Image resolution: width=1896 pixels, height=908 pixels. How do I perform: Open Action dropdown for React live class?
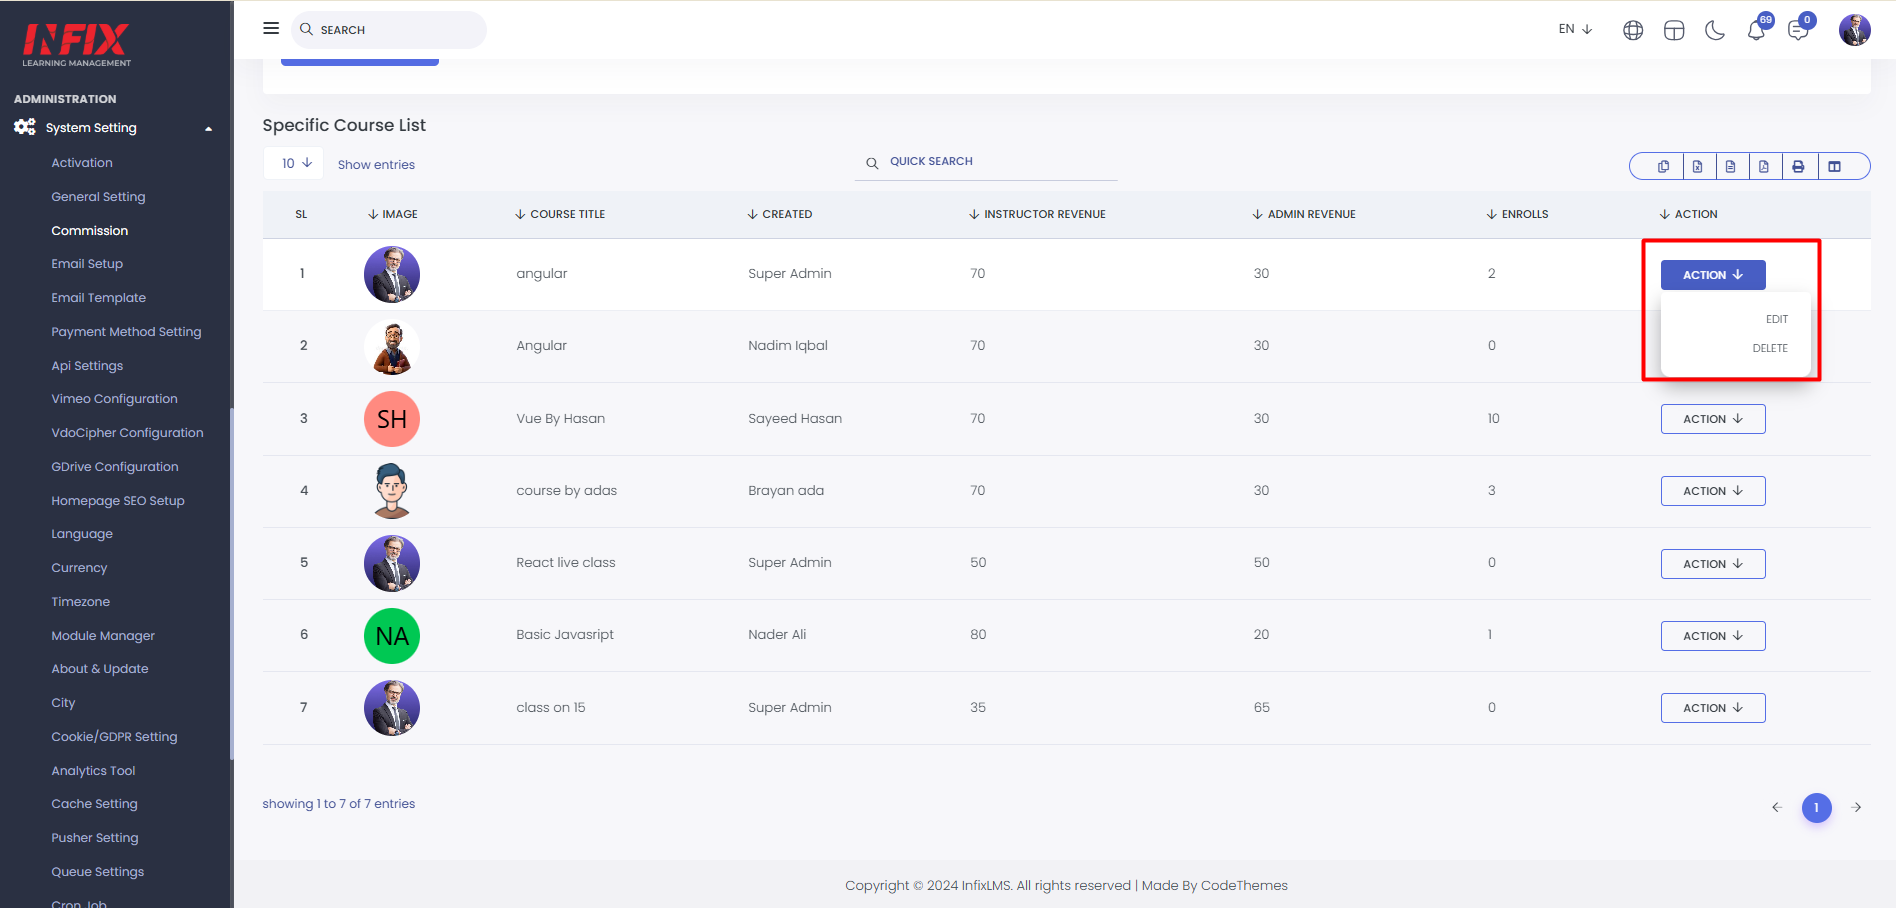click(x=1713, y=564)
